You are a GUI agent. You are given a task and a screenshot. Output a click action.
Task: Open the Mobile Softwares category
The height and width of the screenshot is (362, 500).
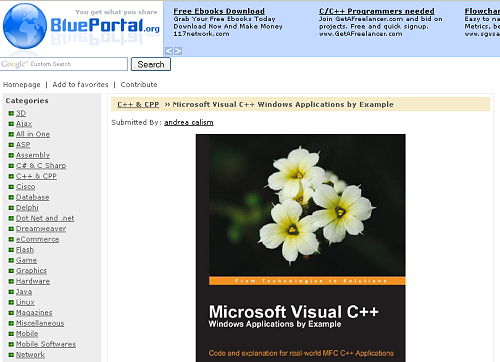(46, 344)
